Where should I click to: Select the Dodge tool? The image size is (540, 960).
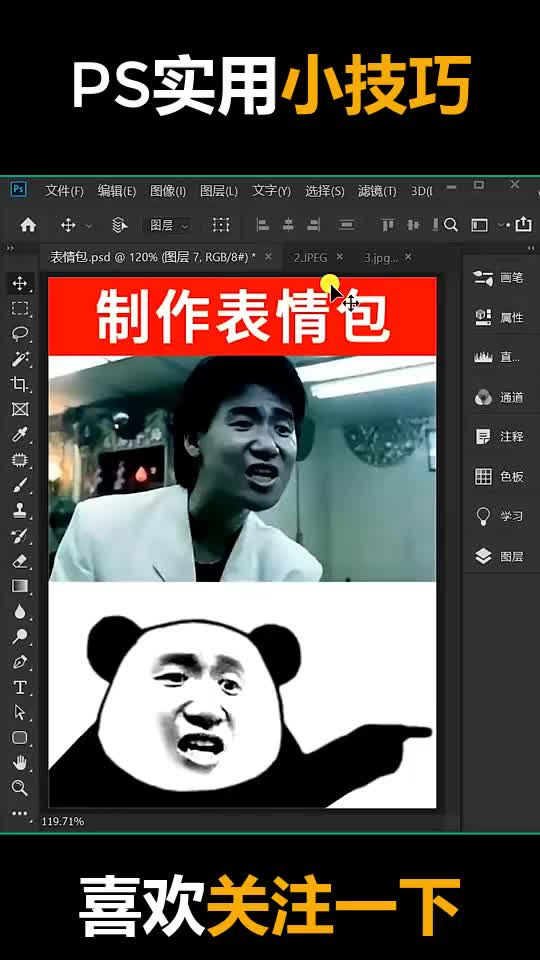point(20,637)
